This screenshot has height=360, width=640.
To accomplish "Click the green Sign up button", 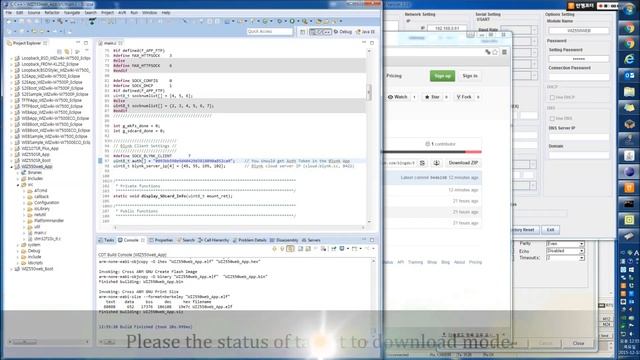I will pos(442,76).
